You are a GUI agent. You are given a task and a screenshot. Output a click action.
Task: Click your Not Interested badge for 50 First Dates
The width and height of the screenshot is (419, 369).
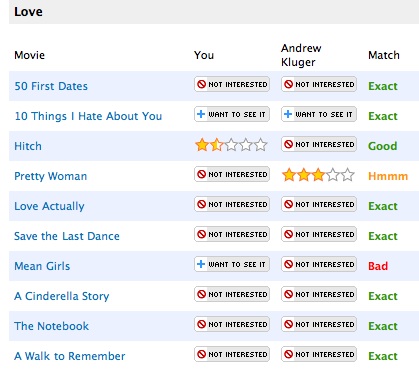click(x=232, y=84)
